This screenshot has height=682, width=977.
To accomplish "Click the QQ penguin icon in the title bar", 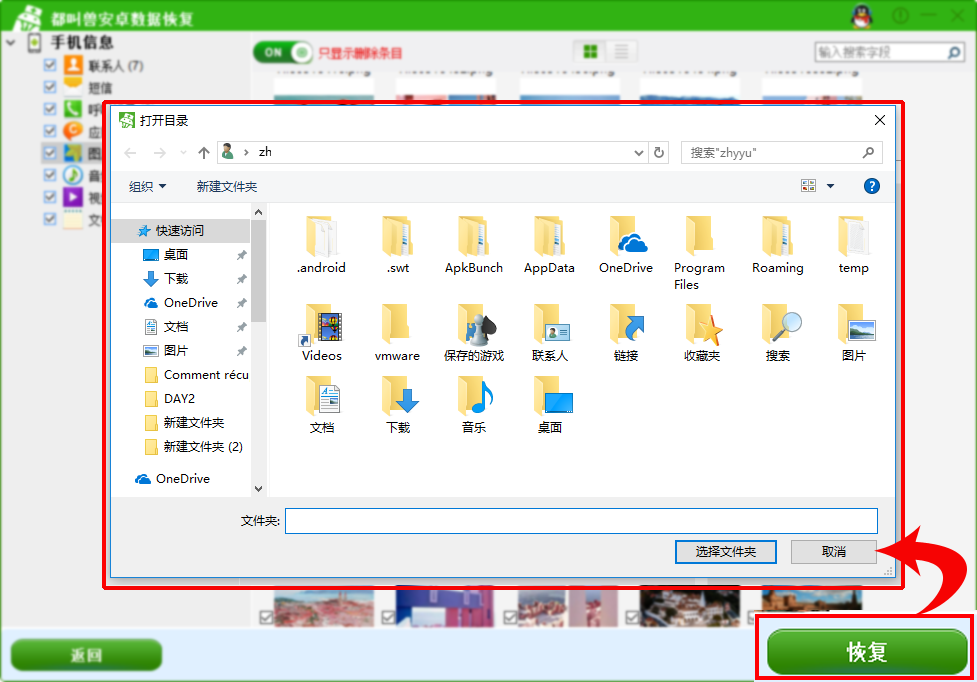I will (x=861, y=16).
